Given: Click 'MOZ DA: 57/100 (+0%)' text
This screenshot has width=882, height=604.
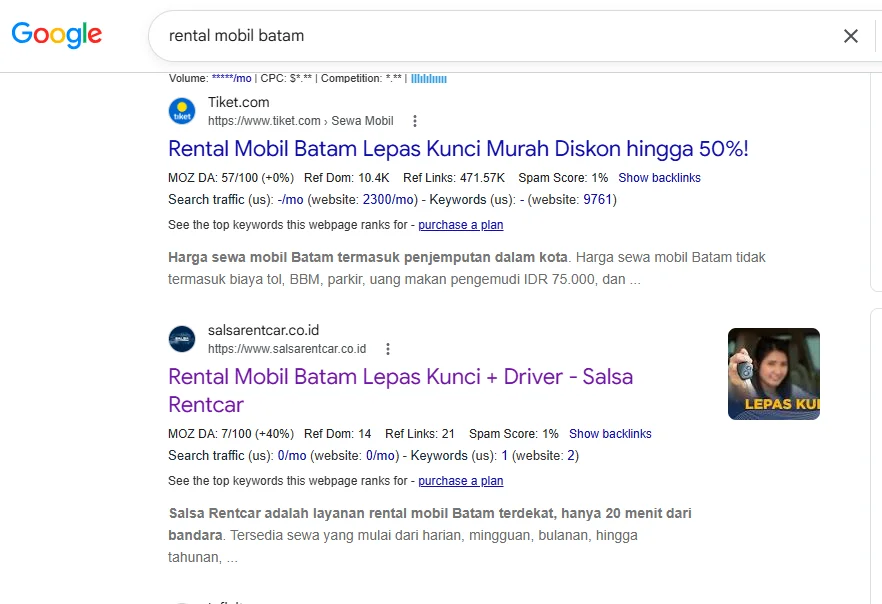Looking at the screenshot, I should [231, 178].
